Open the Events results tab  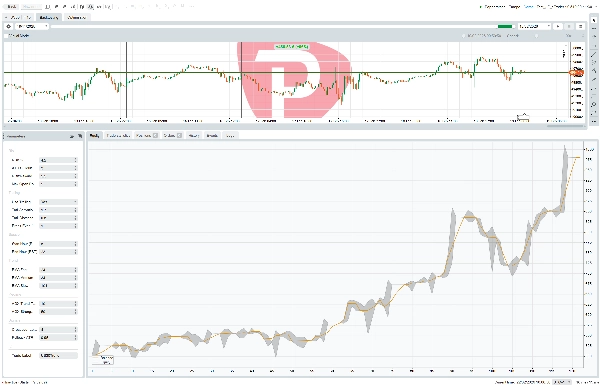click(212, 135)
